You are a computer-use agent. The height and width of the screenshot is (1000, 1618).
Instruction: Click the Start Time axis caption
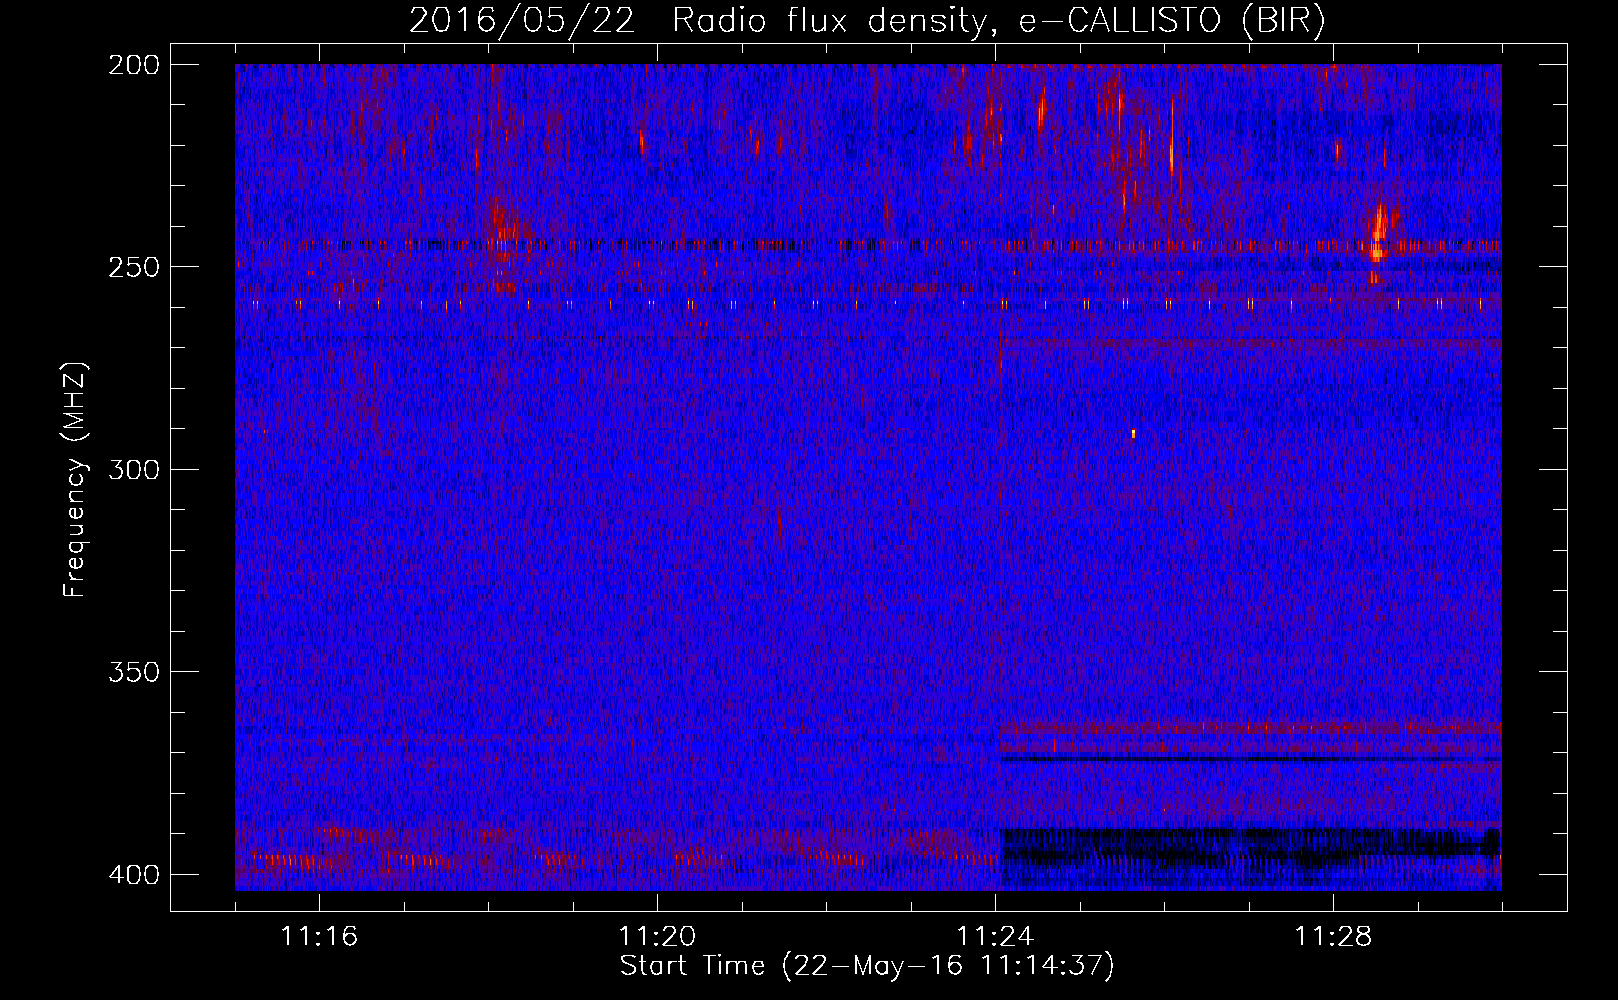click(x=866, y=966)
